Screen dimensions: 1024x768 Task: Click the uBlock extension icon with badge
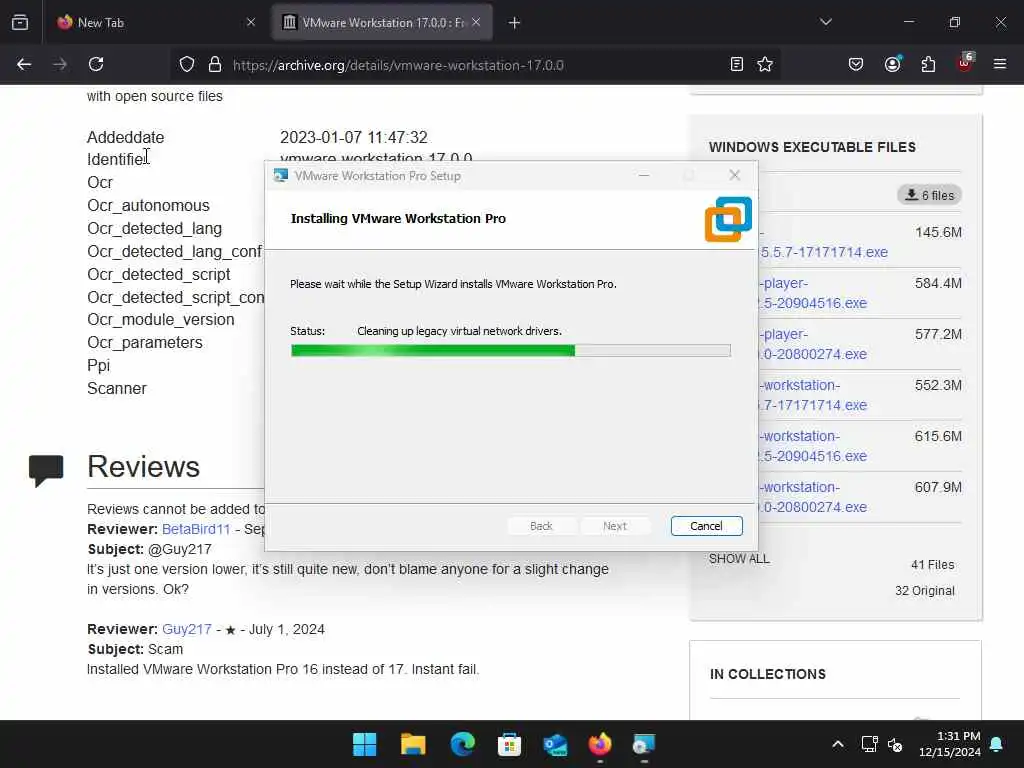coord(965,63)
